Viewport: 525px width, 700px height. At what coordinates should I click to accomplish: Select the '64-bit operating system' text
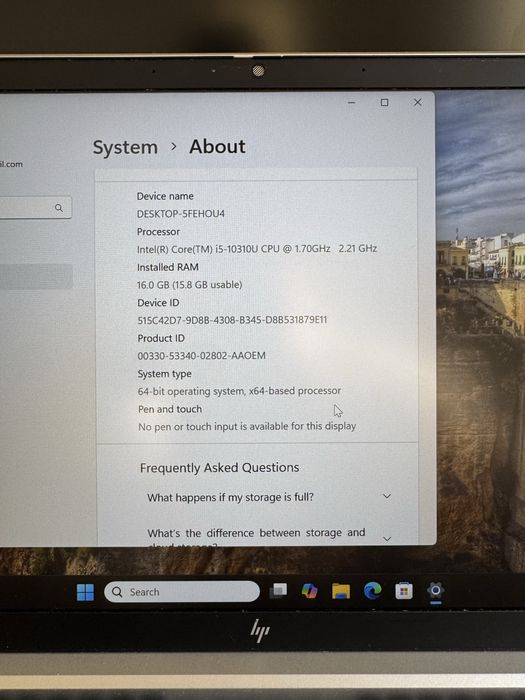click(x=239, y=391)
